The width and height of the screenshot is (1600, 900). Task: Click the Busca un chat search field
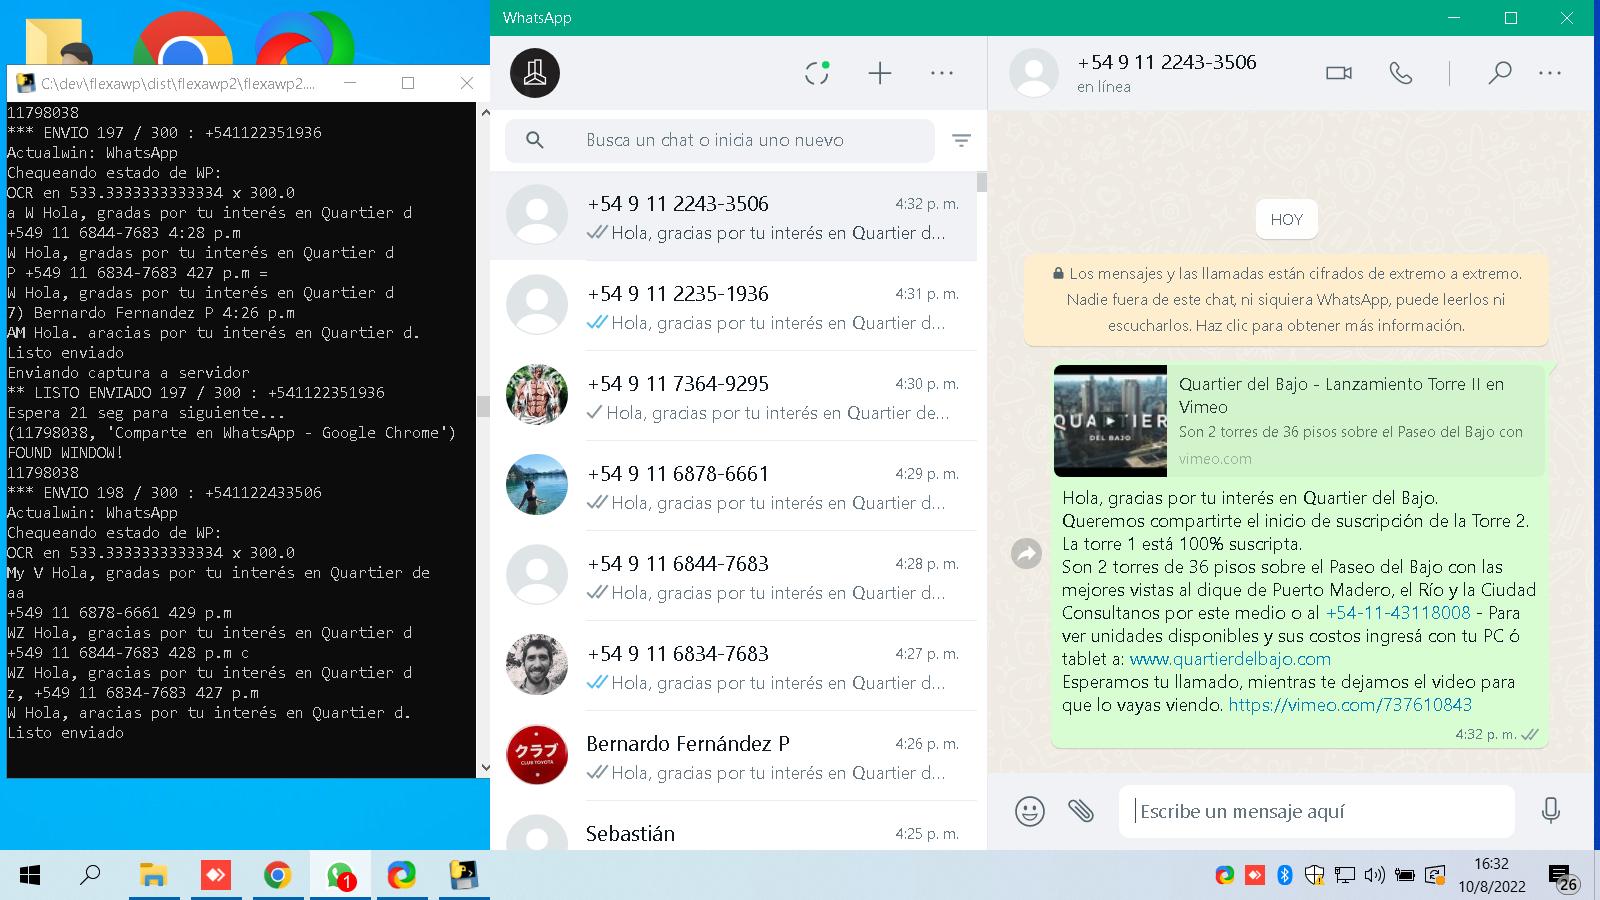720,140
